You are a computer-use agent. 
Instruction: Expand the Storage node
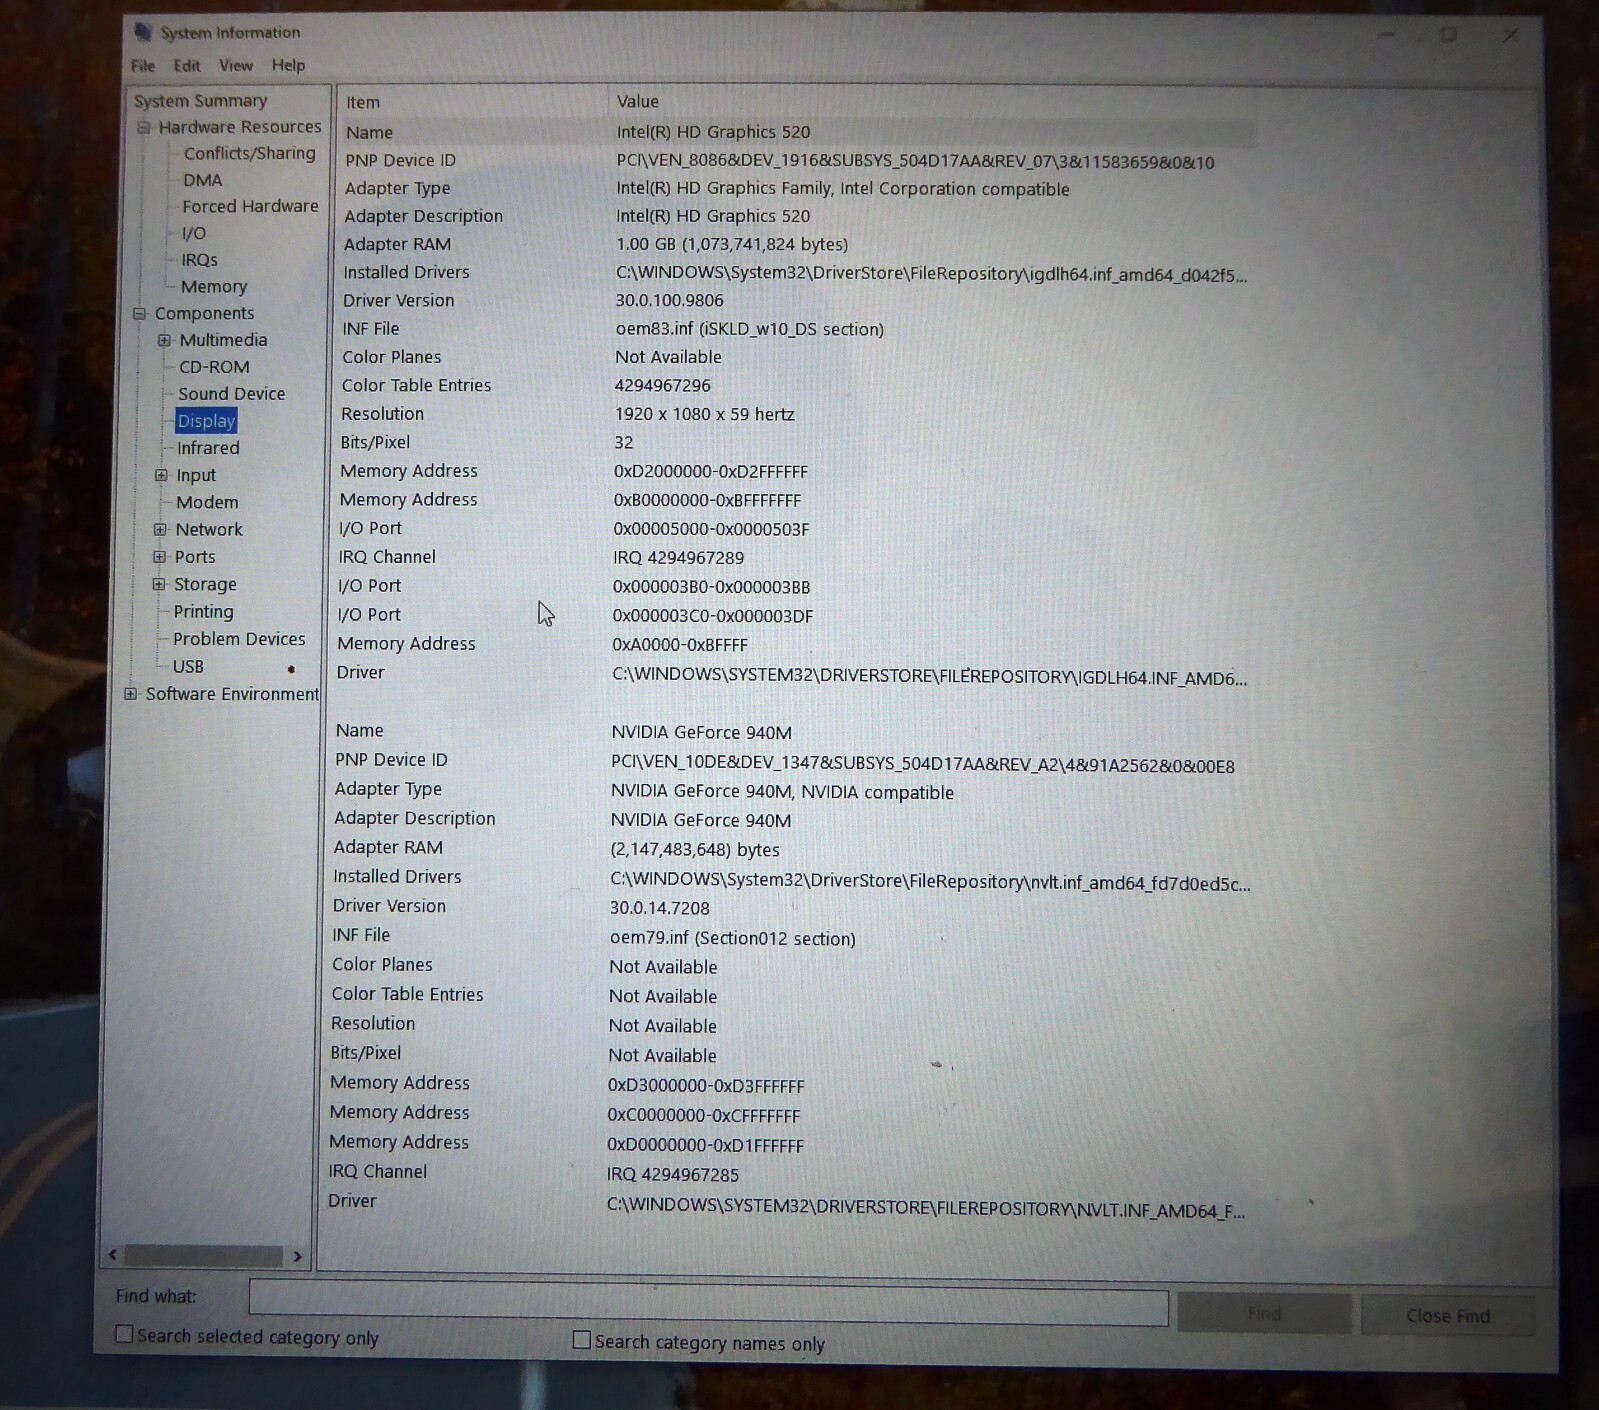pyautogui.click(x=158, y=584)
